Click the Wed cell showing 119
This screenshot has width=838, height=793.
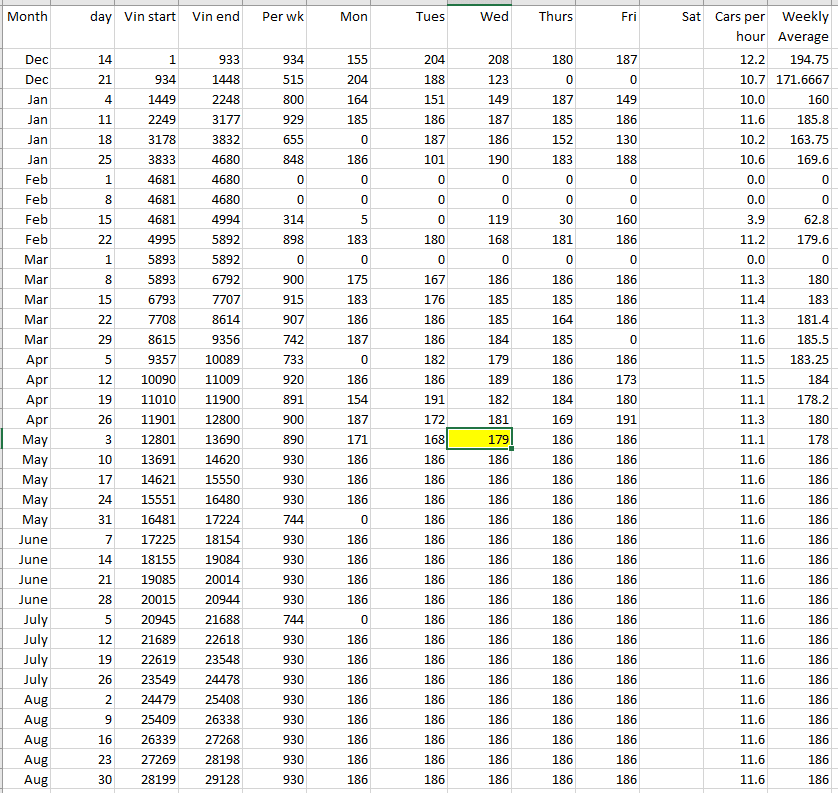tap(480, 220)
